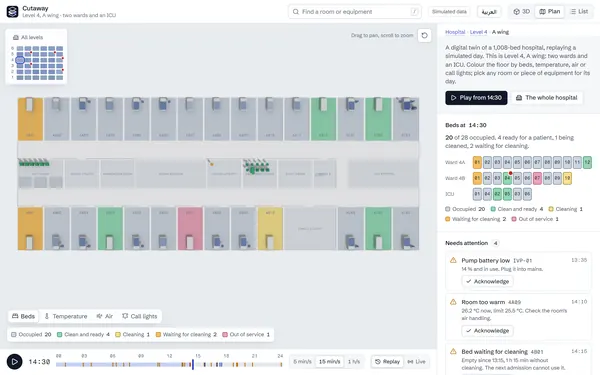Click the magnifier icon in the search box
This screenshot has height=375, width=600.
coord(296,12)
